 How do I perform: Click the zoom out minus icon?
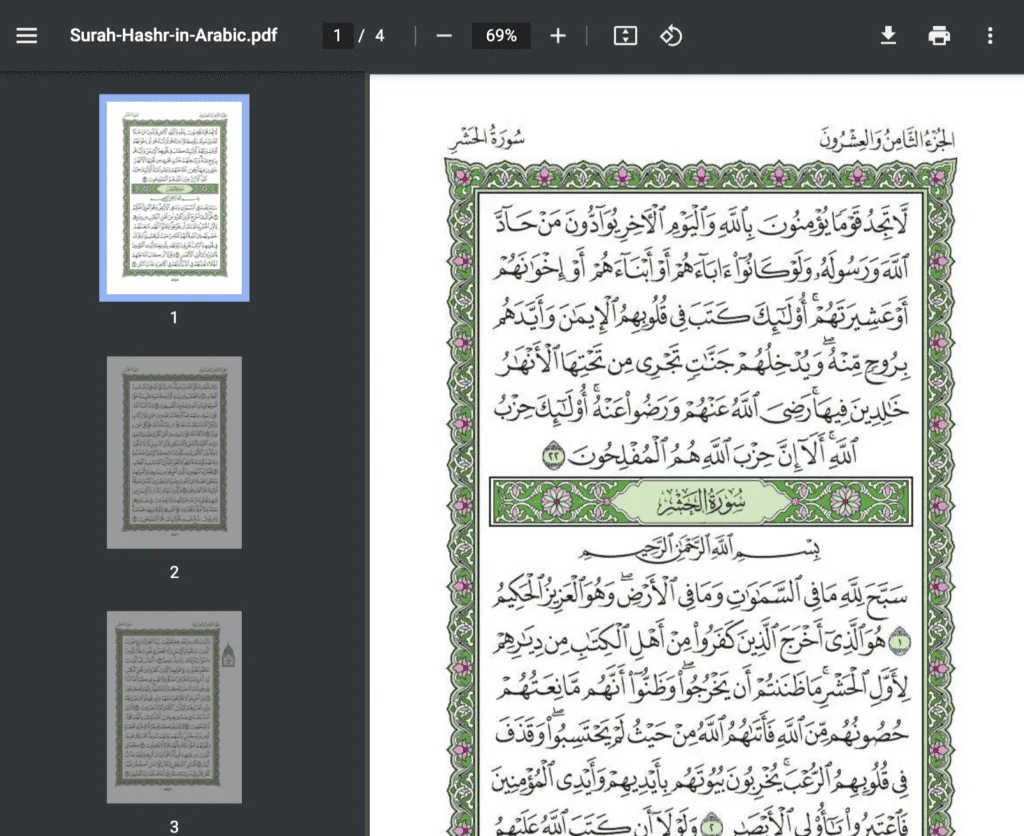[444, 35]
